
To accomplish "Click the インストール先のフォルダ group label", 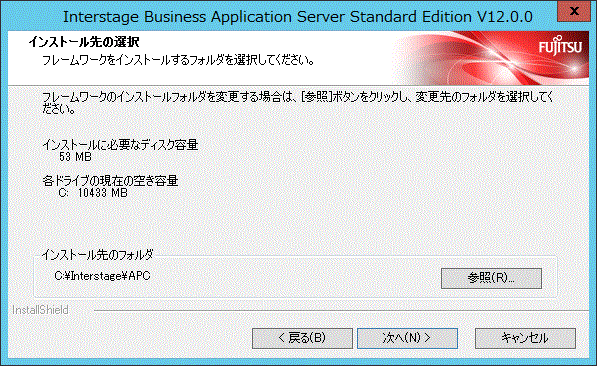I will point(97,254).
